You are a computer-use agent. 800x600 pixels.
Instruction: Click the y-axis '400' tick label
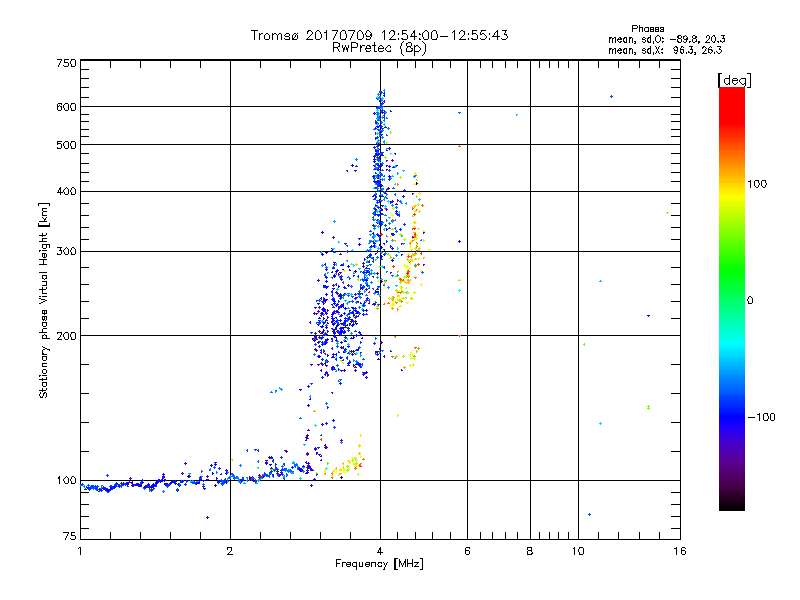coord(67,191)
